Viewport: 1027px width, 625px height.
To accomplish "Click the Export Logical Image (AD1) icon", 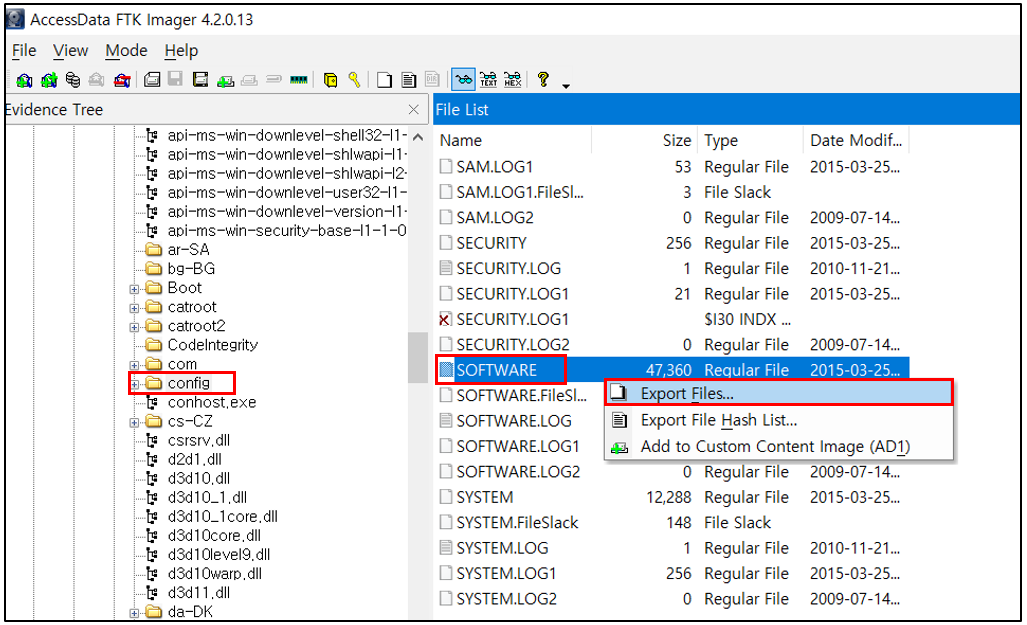I will [200, 80].
